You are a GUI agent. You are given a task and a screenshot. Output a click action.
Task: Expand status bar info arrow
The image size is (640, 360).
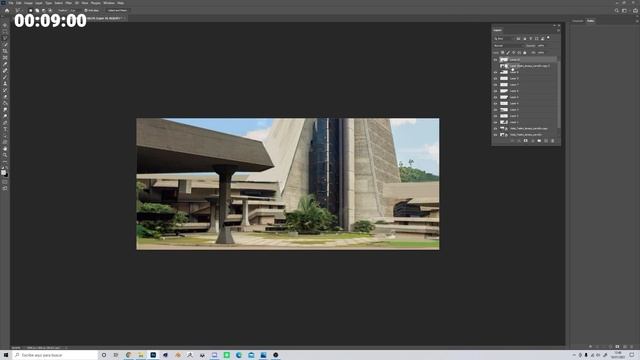tap(66, 348)
